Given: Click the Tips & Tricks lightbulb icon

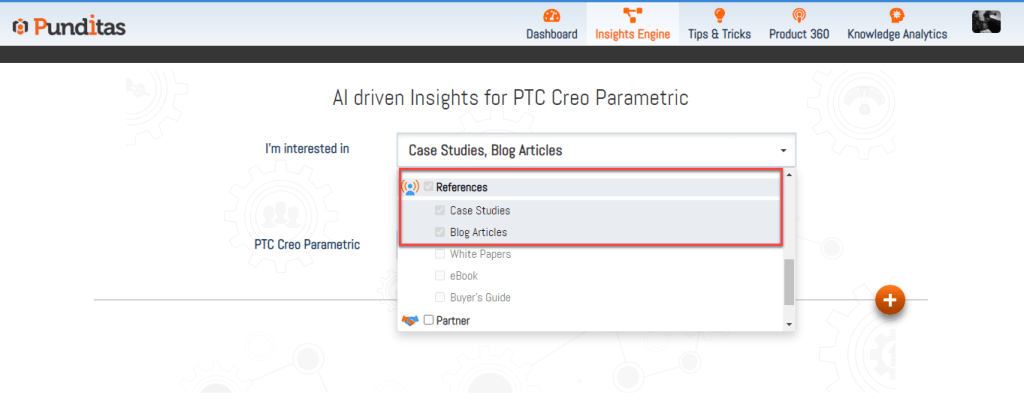Looking at the screenshot, I should click(719, 15).
